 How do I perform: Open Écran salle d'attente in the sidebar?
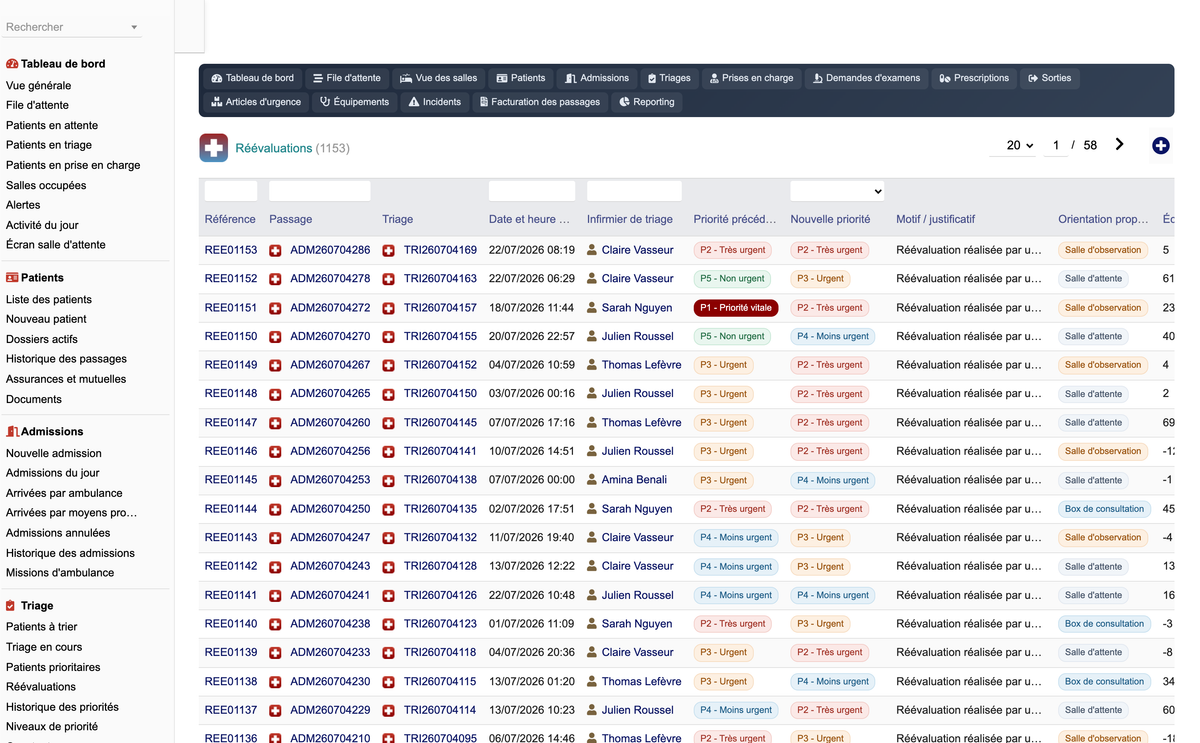(x=56, y=245)
